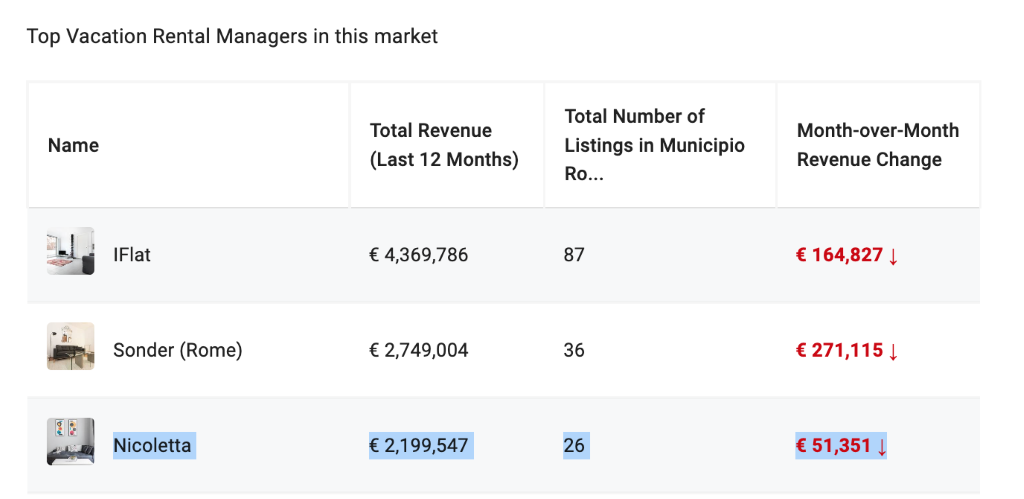Click the € 271,115 revenue change value
This screenshot has width=1024, height=499.
pos(839,351)
